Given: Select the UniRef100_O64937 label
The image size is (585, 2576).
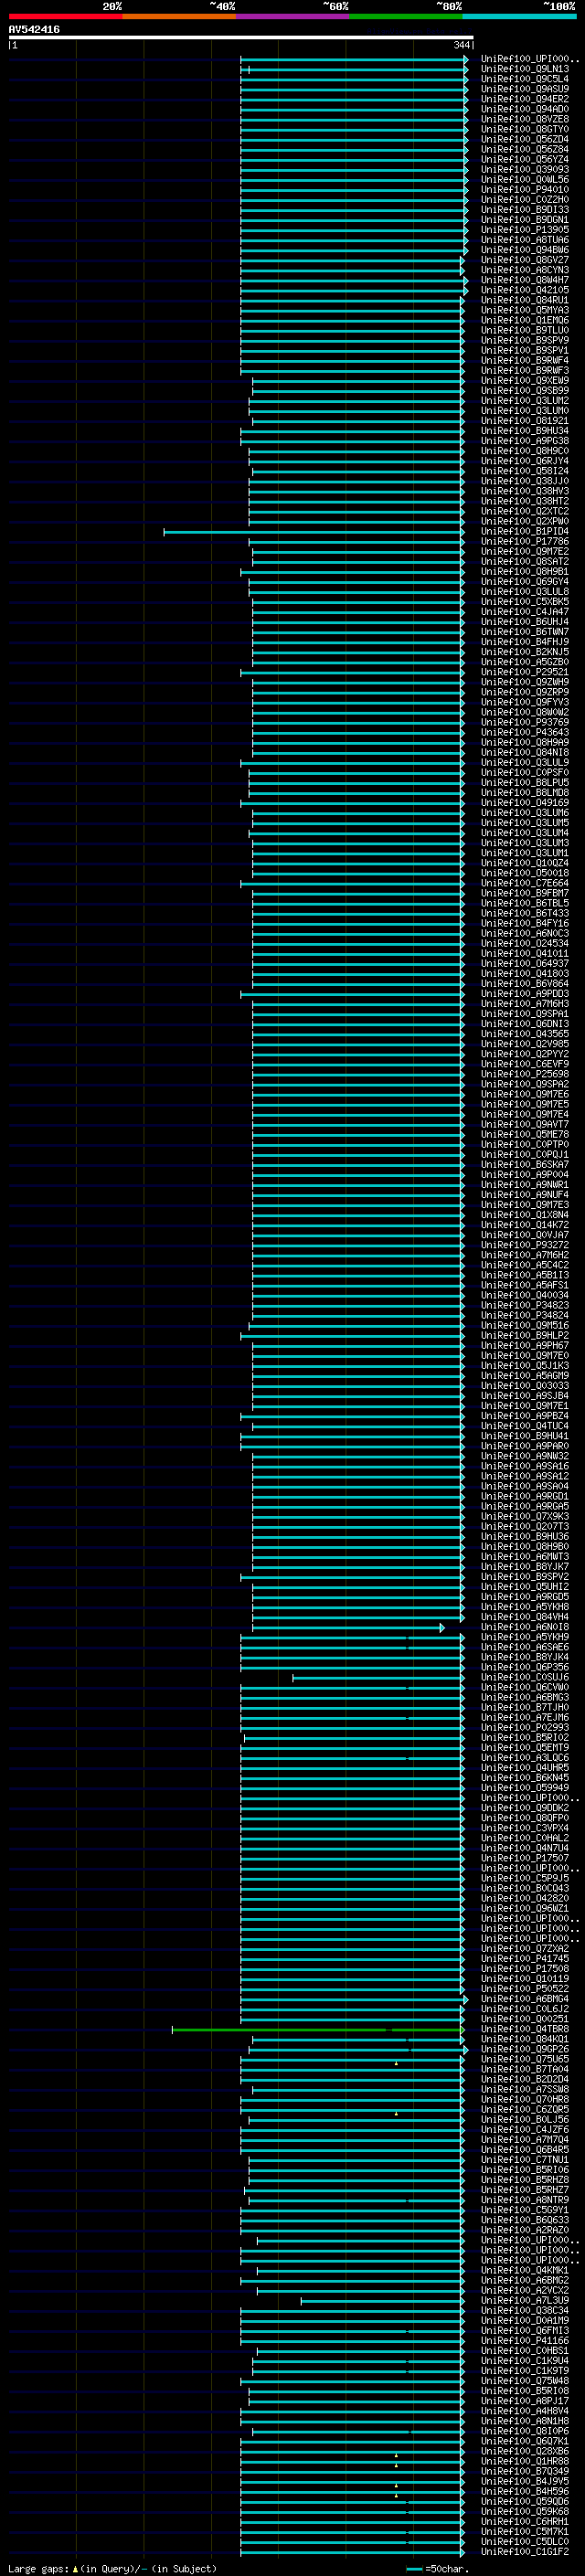Looking at the screenshot, I should (524, 964).
